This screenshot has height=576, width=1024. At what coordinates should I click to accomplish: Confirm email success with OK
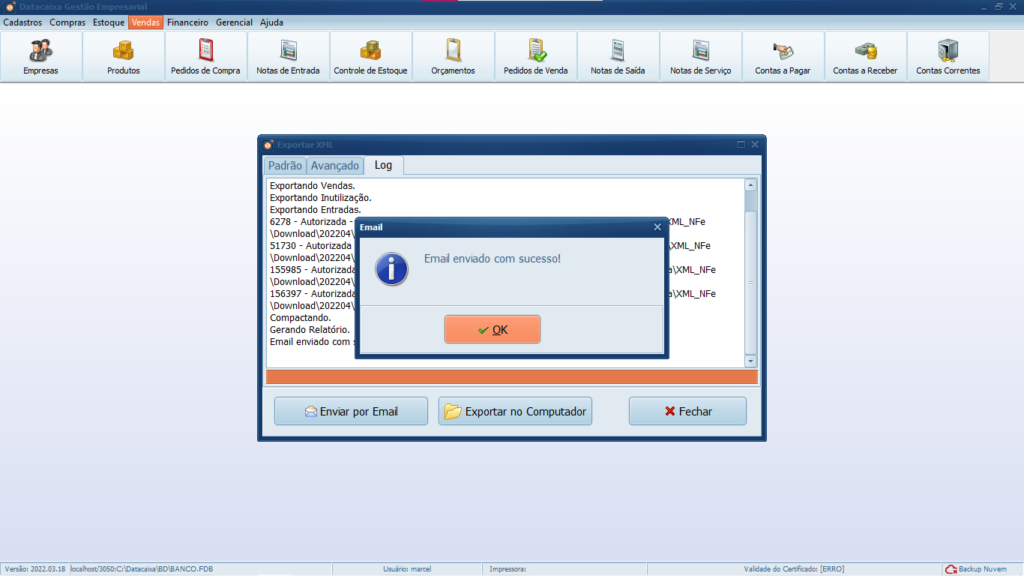(x=492, y=329)
